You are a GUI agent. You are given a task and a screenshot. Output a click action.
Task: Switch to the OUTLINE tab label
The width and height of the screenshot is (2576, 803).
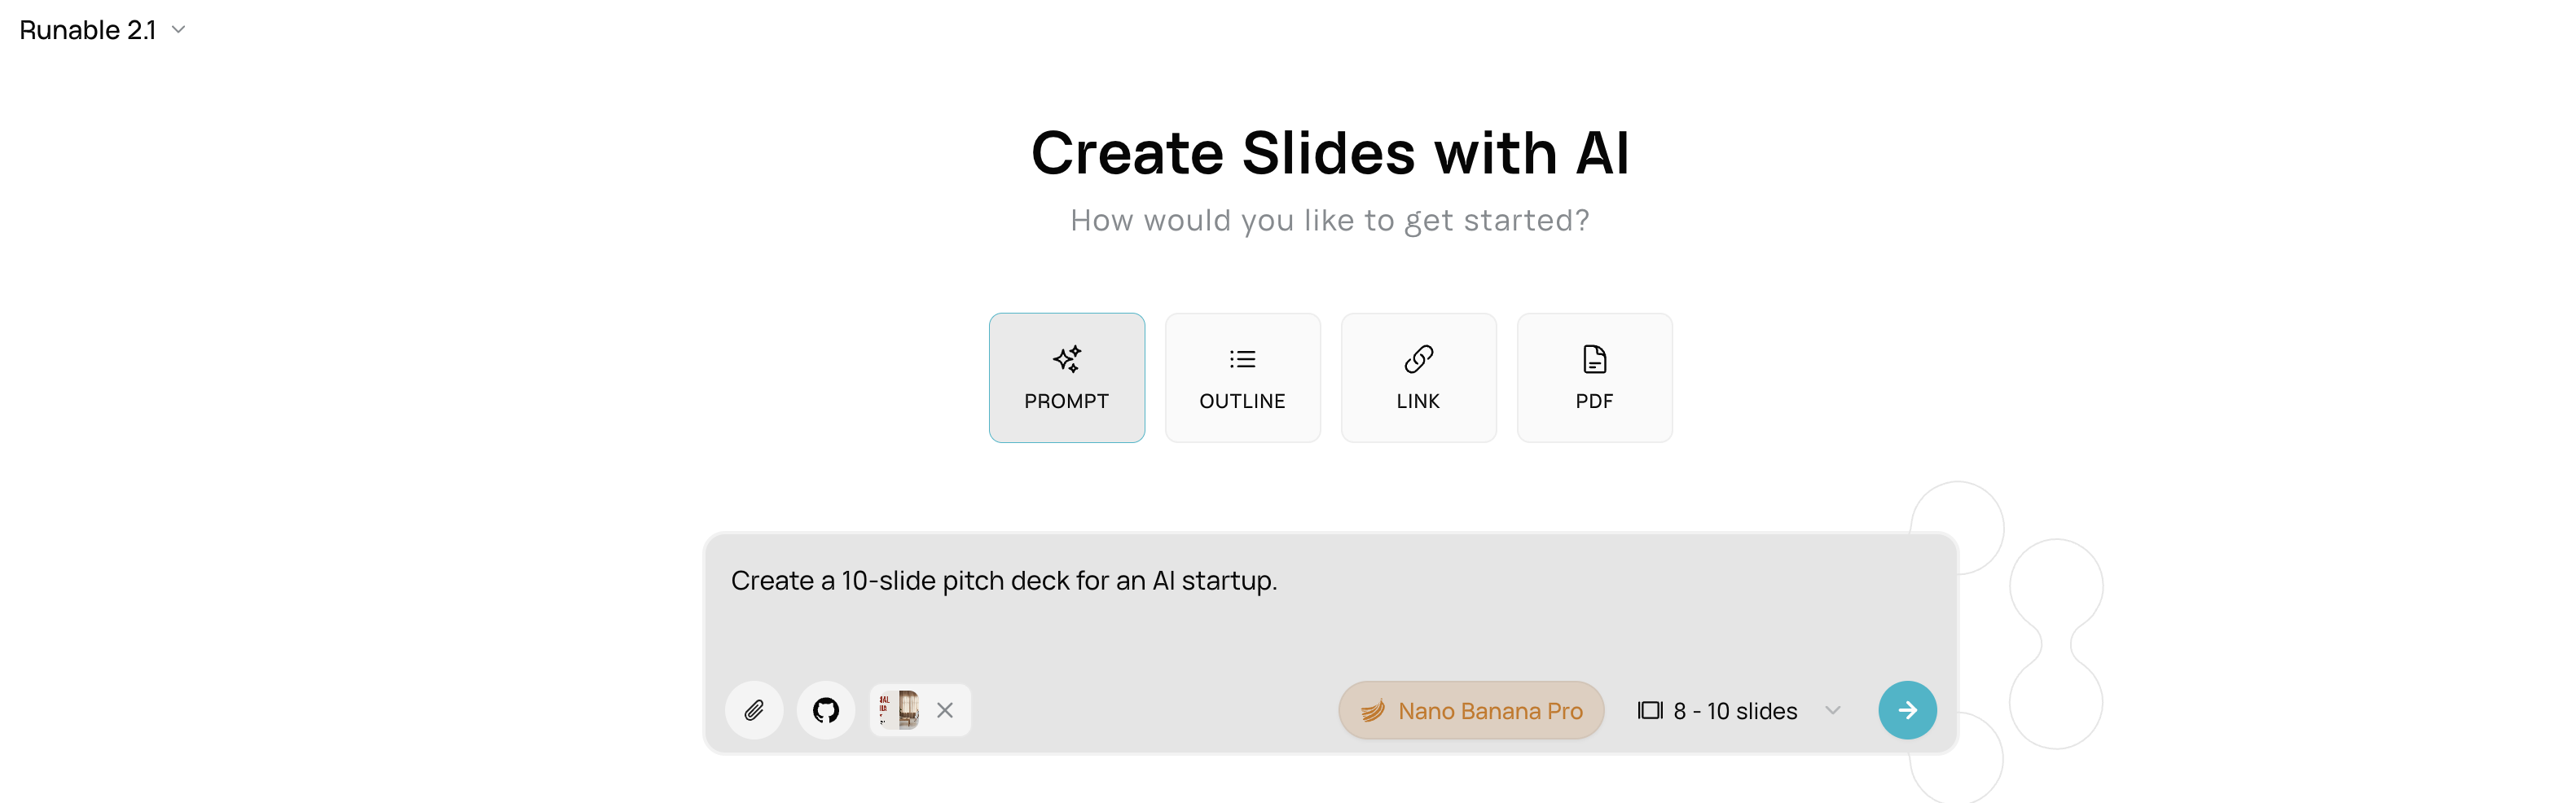tap(1242, 401)
